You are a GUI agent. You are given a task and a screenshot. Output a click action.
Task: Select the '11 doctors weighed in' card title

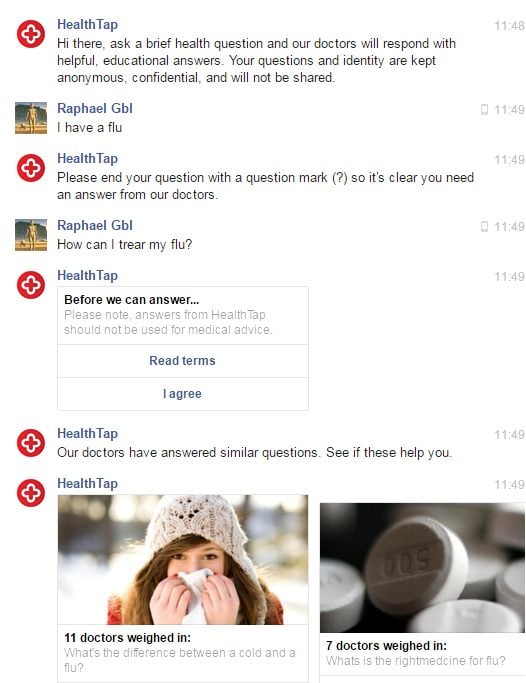[x=128, y=638]
